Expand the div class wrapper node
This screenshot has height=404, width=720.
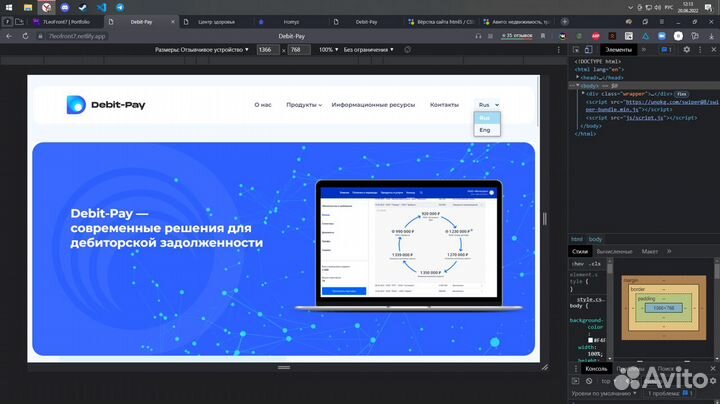click(583, 93)
